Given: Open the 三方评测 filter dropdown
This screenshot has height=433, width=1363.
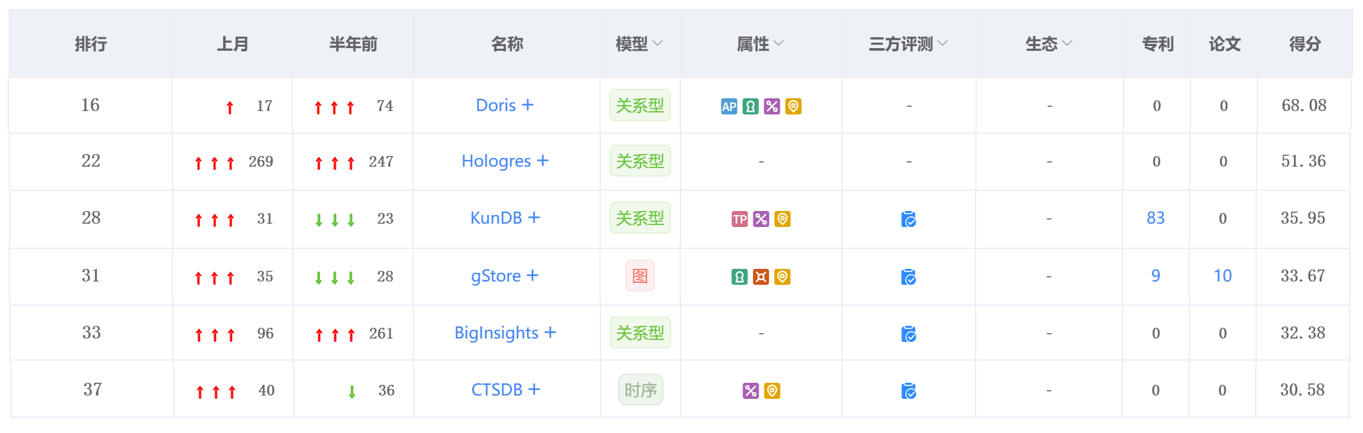Looking at the screenshot, I should (x=942, y=44).
